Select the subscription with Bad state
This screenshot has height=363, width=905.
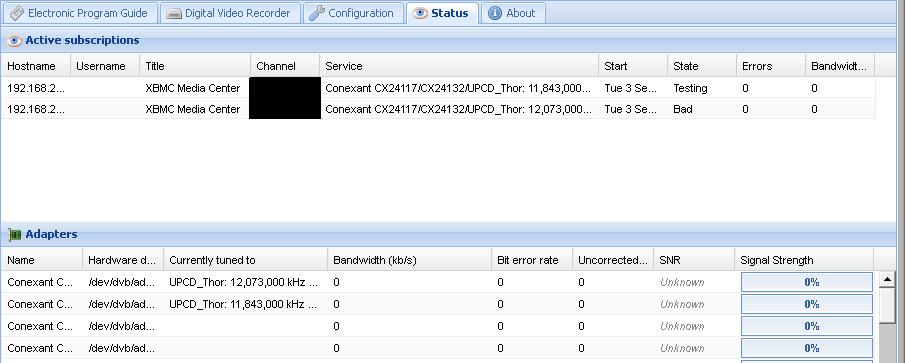coord(439,108)
